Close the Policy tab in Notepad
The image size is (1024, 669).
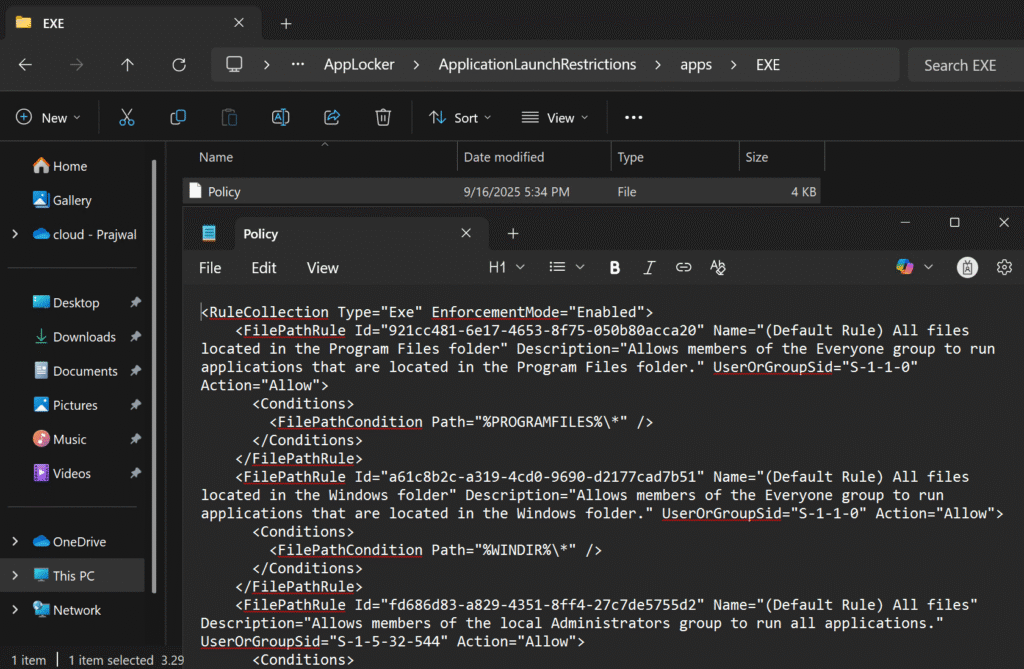point(466,233)
